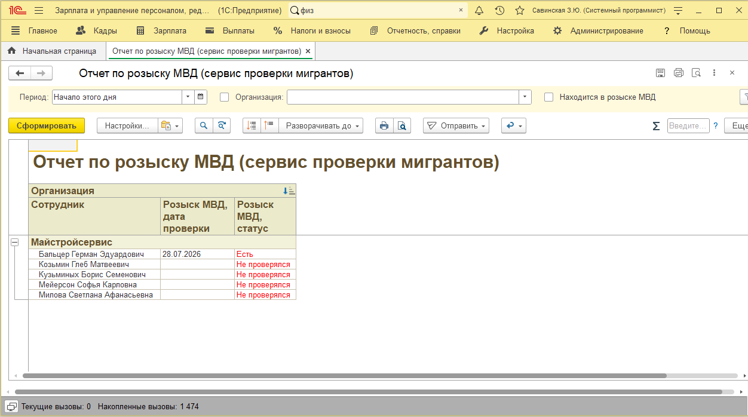Click the 'Накопленные вызовы: 1 474' status text
Viewport: 748px width, 417px height.
148,407
